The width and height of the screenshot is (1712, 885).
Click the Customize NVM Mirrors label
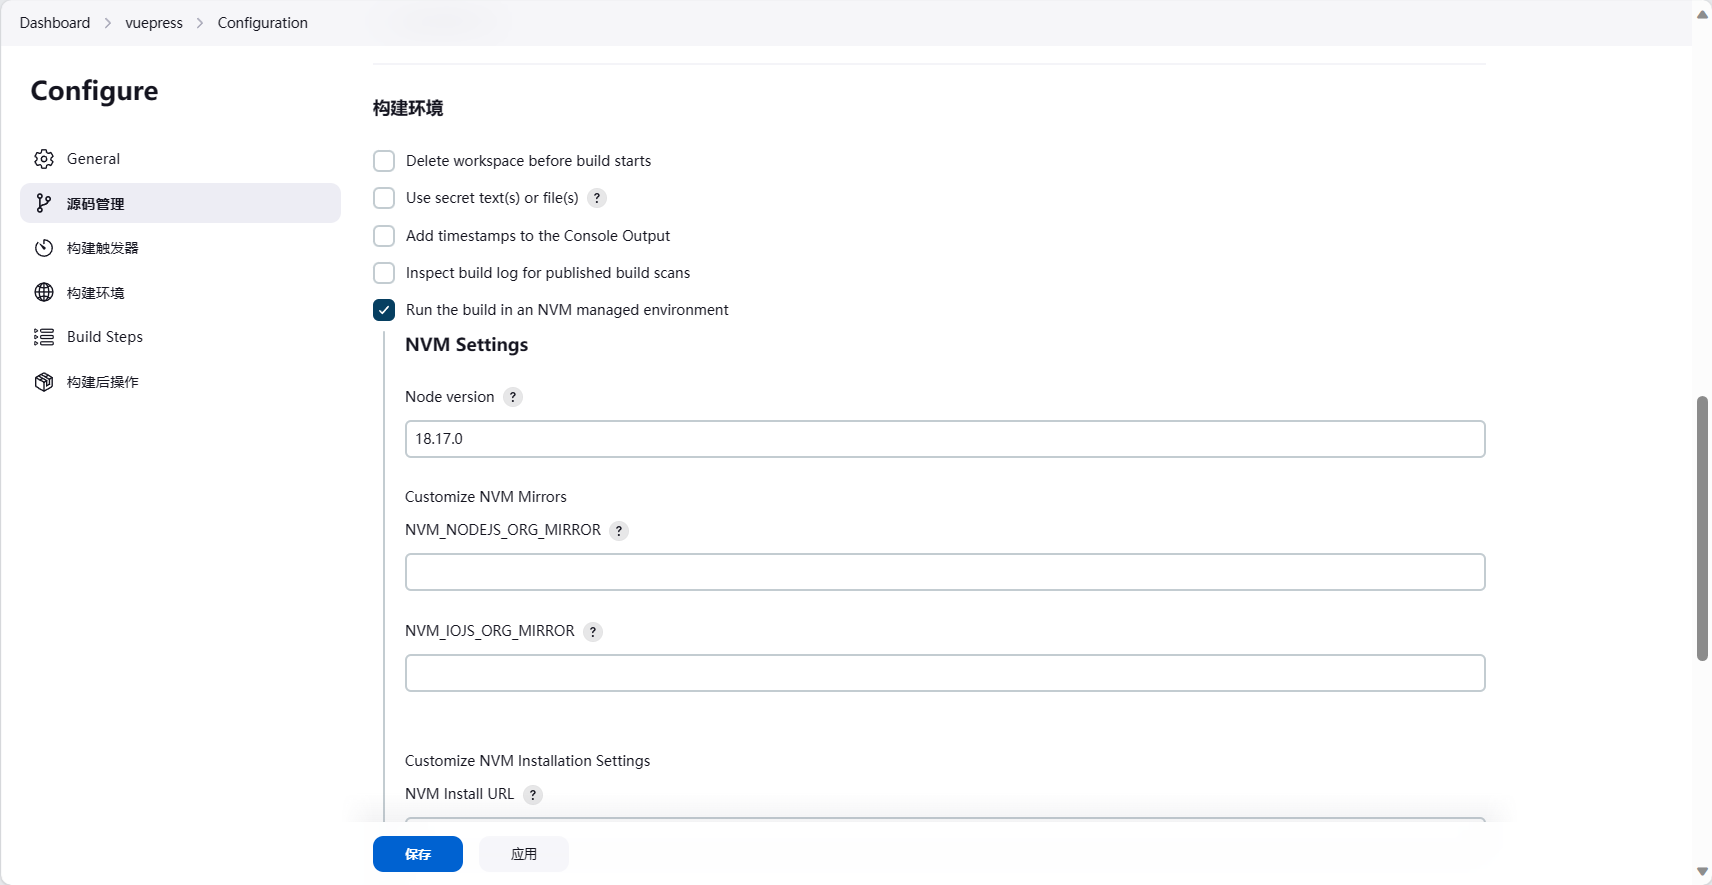pos(486,497)
